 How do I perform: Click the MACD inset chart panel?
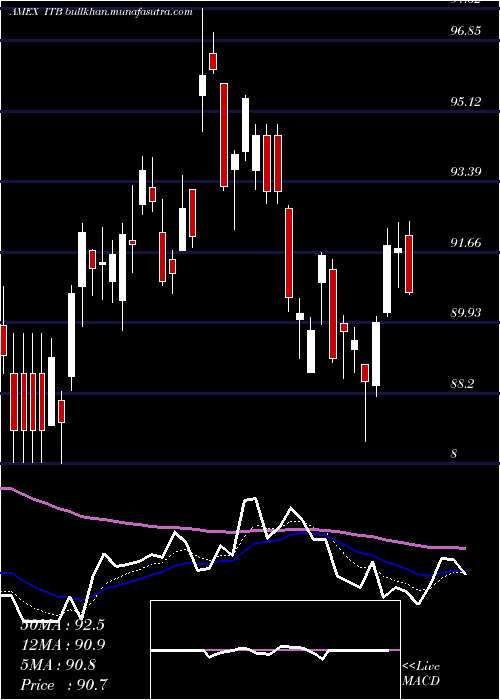[x=275, y=650]
